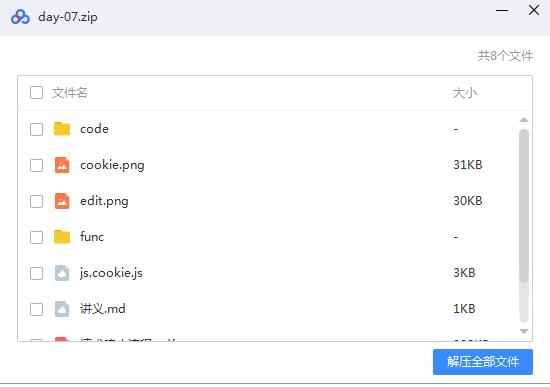550x387 pixels.
Task: Tick the checkbox for cookie.png
Action: 36,165
